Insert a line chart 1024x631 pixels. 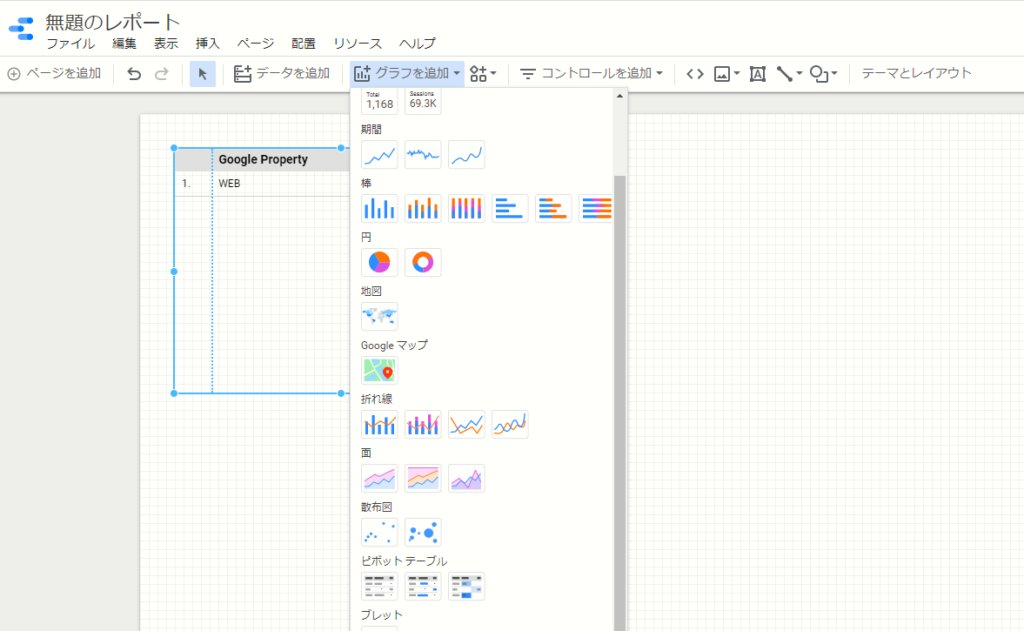[466, 425]
